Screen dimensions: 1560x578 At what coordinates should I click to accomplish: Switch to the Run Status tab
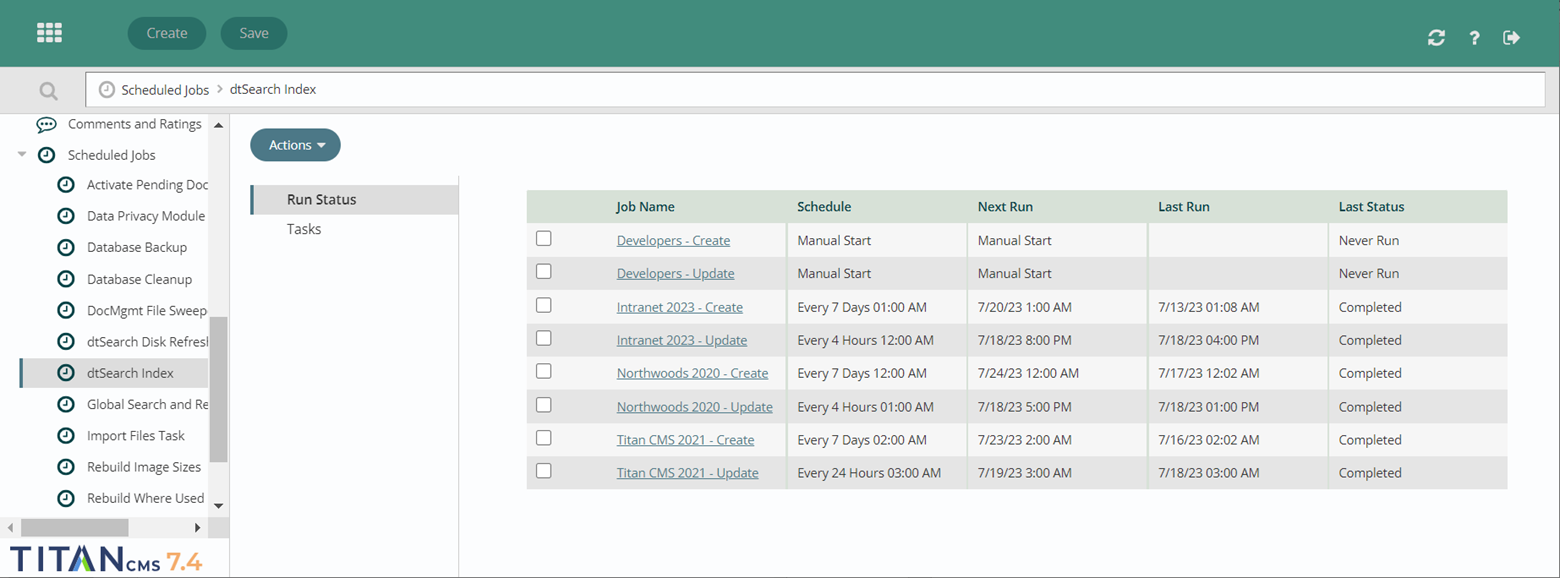click(x=355, y=199)
